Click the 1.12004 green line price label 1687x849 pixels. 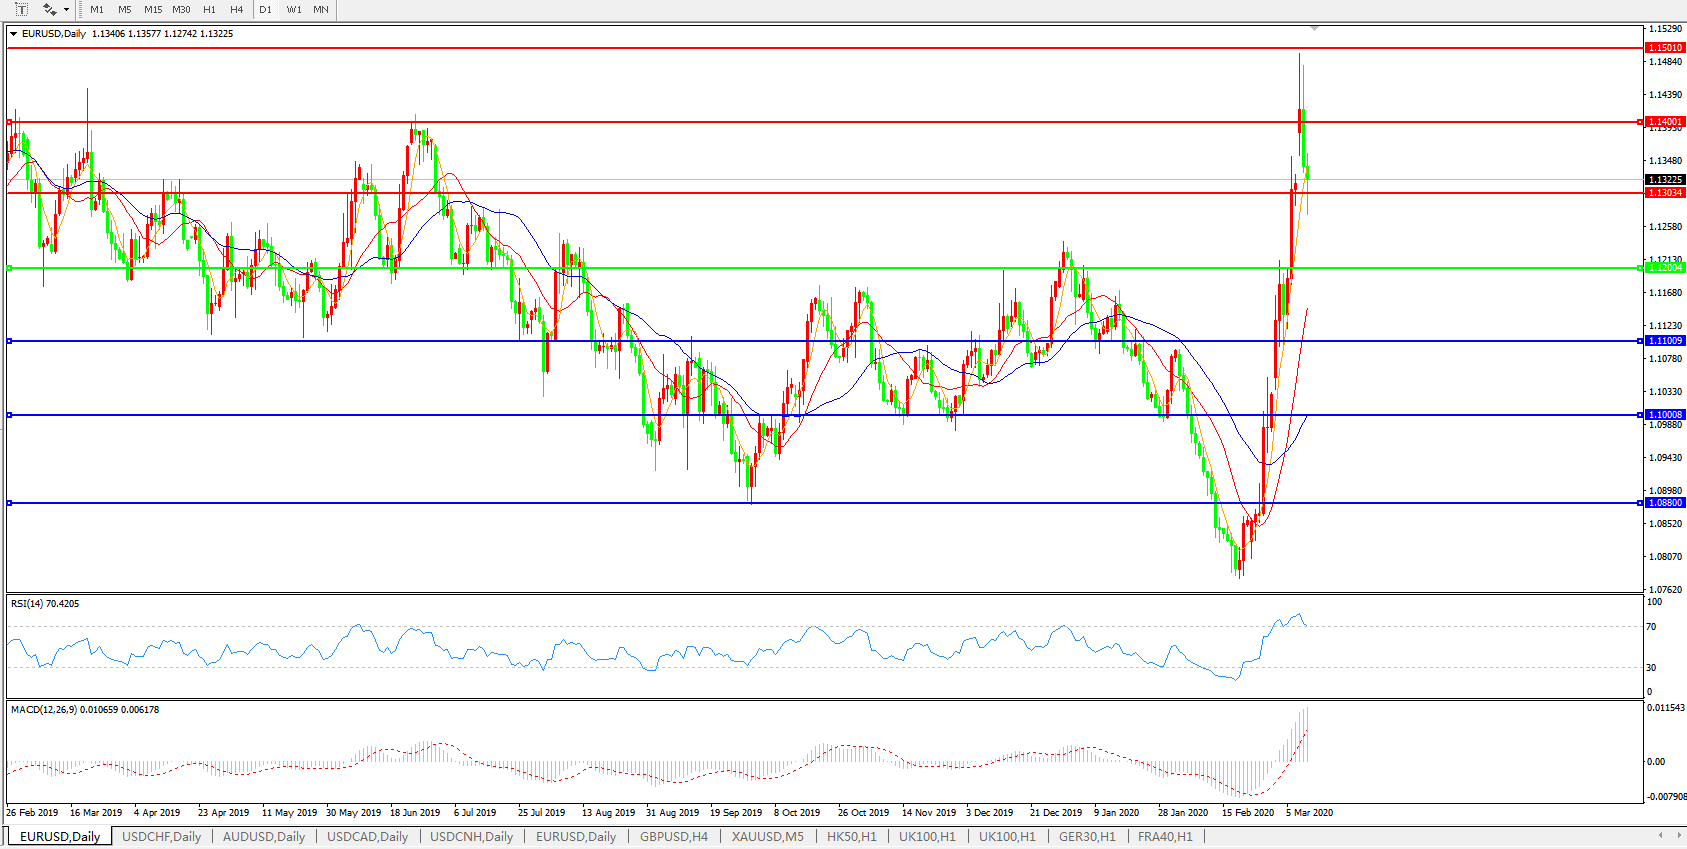[1665, 268]
